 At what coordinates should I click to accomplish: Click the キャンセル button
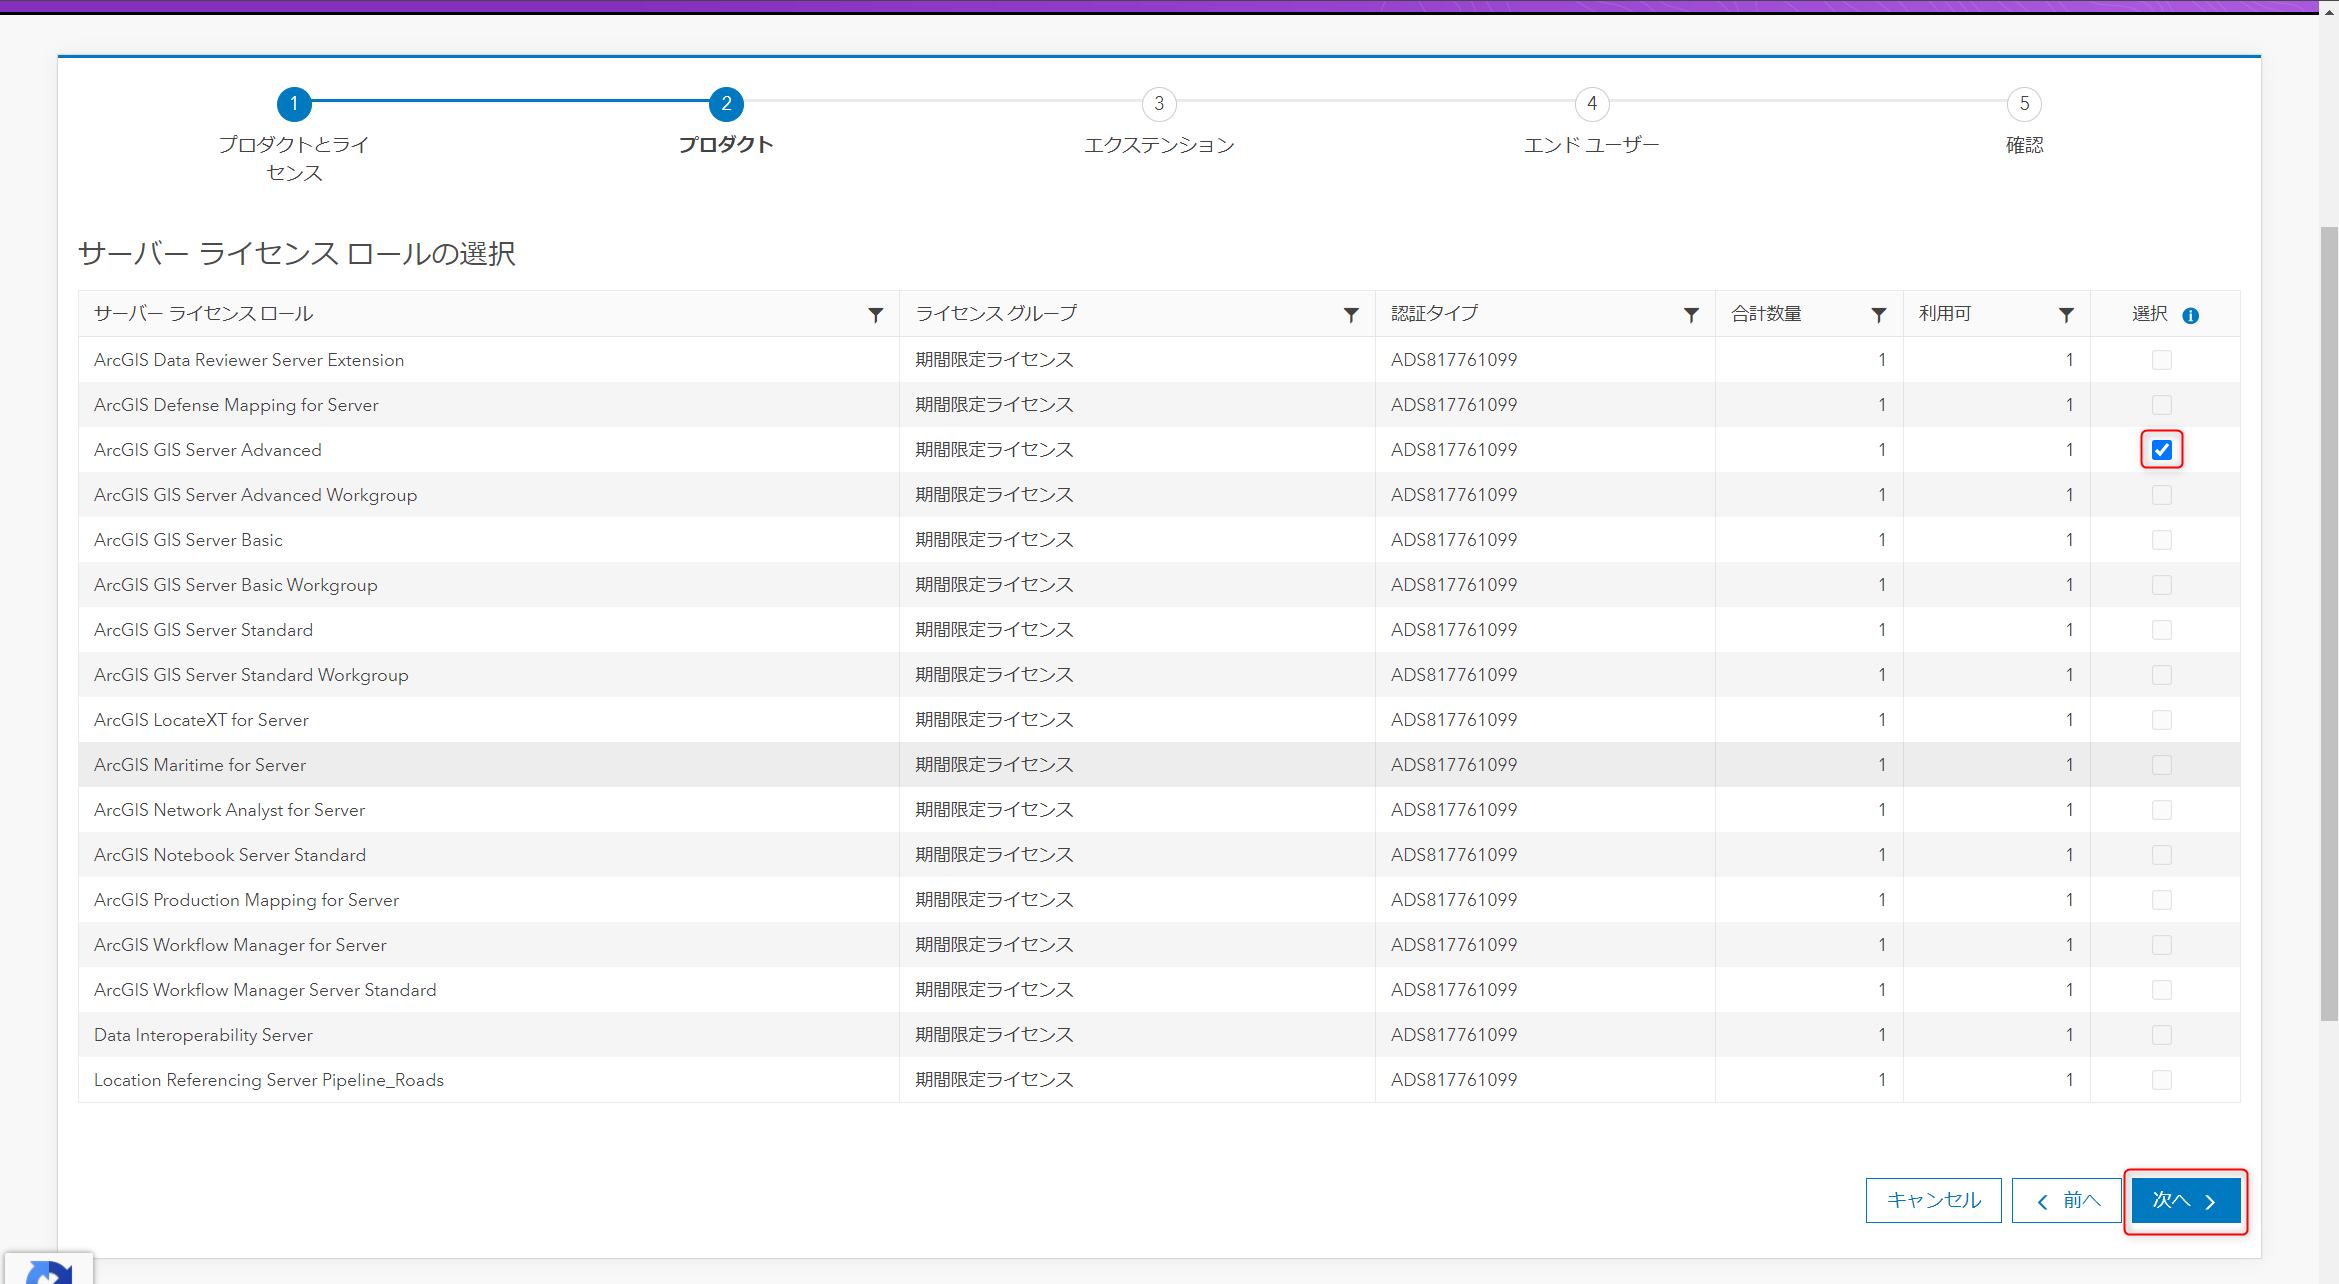(x=1933, y=1200)
